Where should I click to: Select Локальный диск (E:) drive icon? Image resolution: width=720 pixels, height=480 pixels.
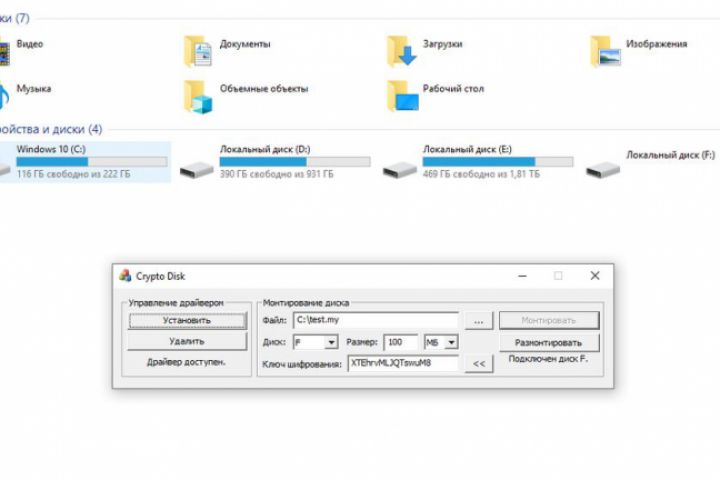(x=400, y=169)
